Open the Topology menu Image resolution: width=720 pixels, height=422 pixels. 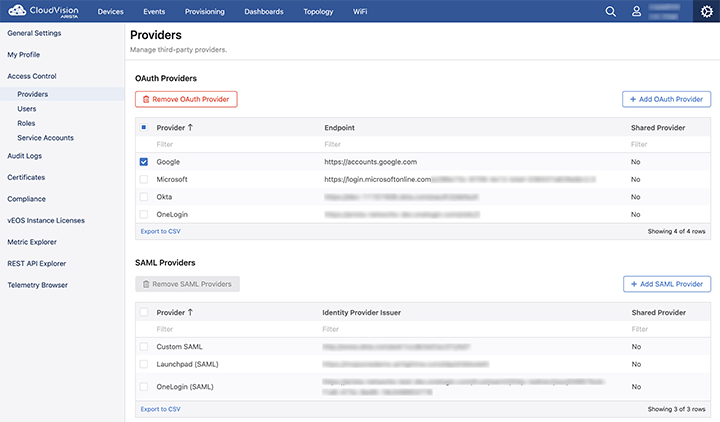coord(318,11)
